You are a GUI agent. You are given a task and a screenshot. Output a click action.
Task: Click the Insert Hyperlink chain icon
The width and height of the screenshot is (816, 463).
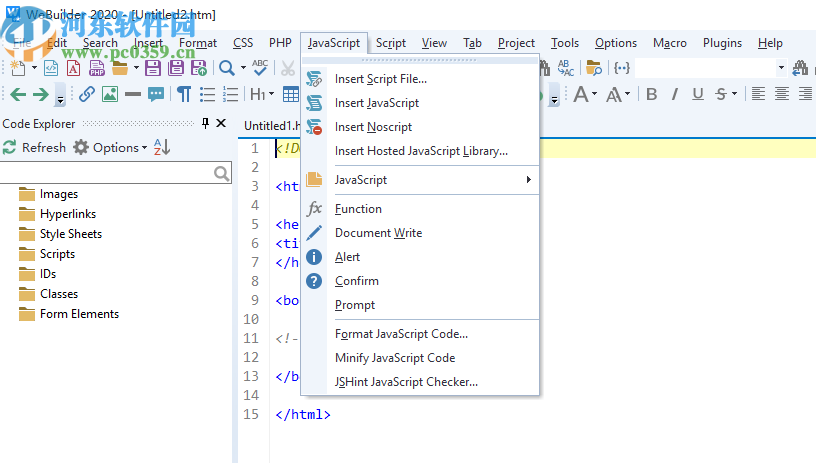click(87, 95)
